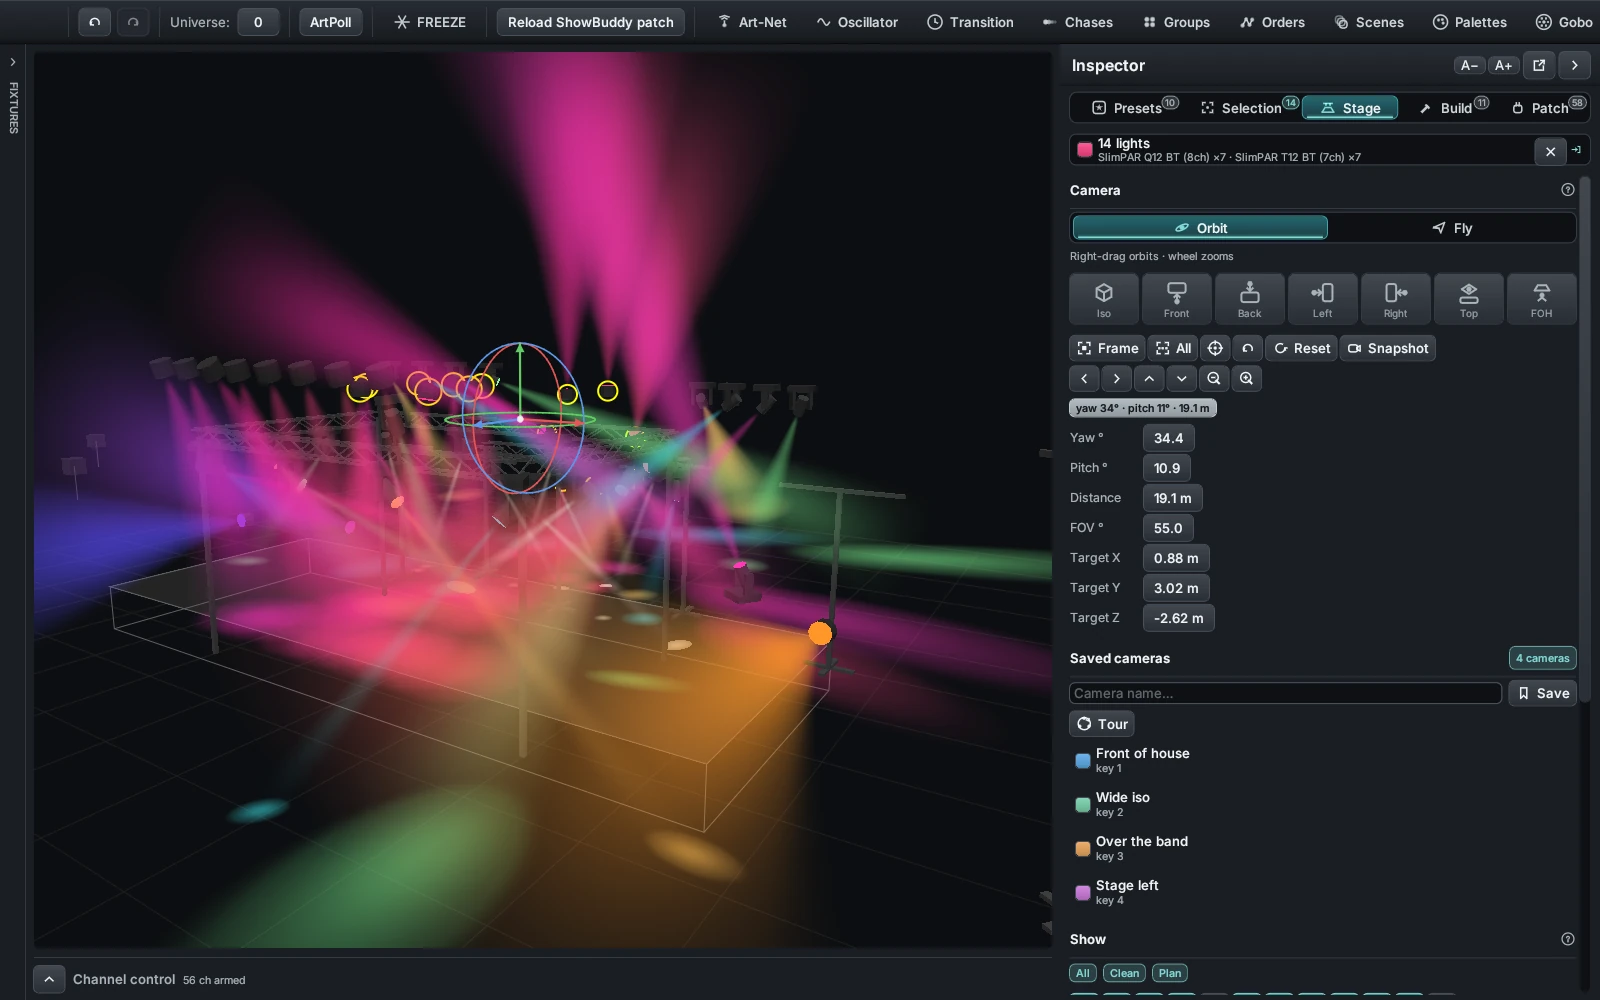Toggle the Clean show filter chip
Image resolution: width=1600 pixels, height=1000 pixels.
(1124, 973)
